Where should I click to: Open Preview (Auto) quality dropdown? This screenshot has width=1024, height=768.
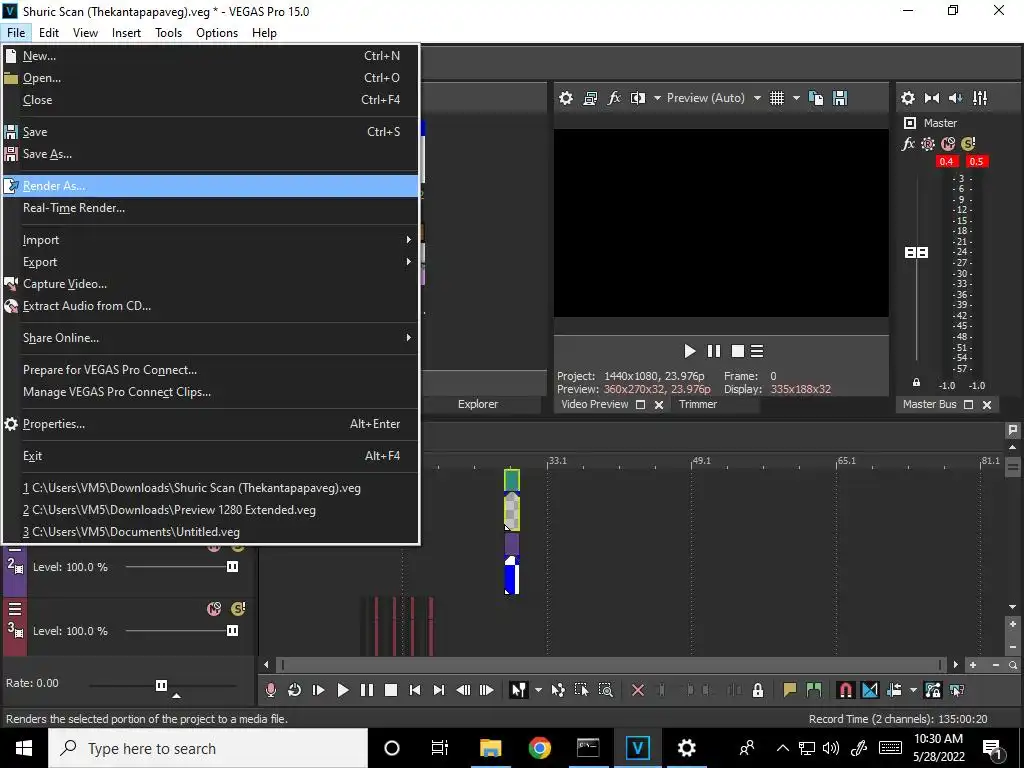coord(714,98)
